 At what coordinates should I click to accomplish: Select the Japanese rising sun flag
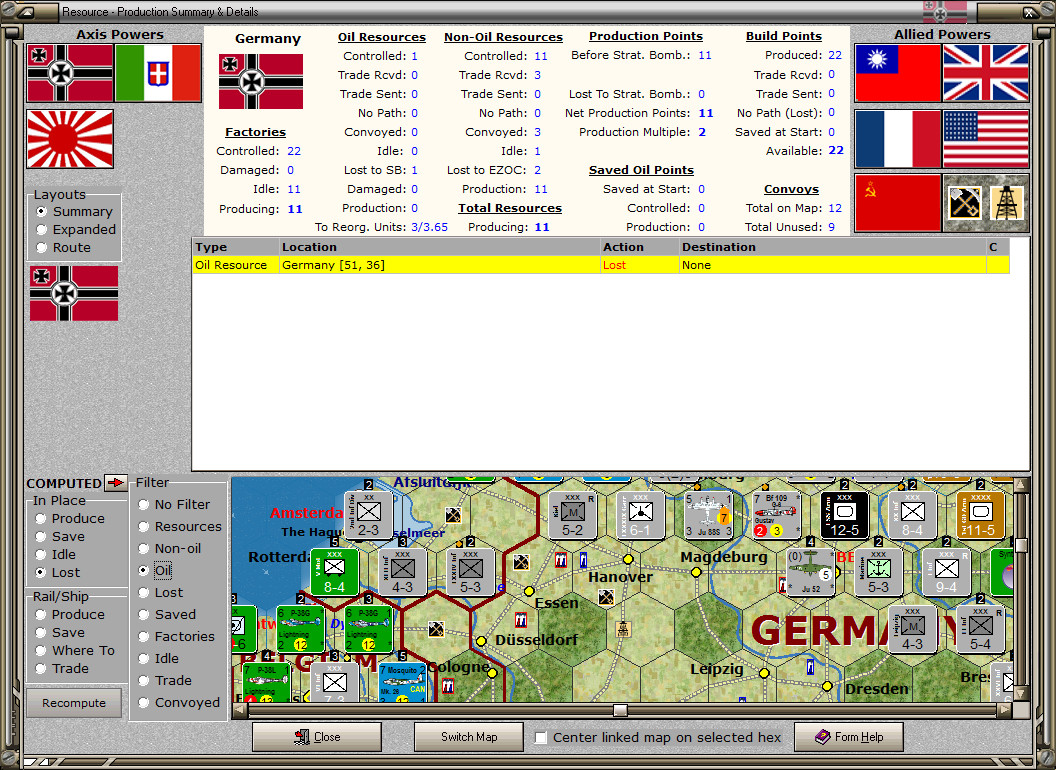(69, 139)
